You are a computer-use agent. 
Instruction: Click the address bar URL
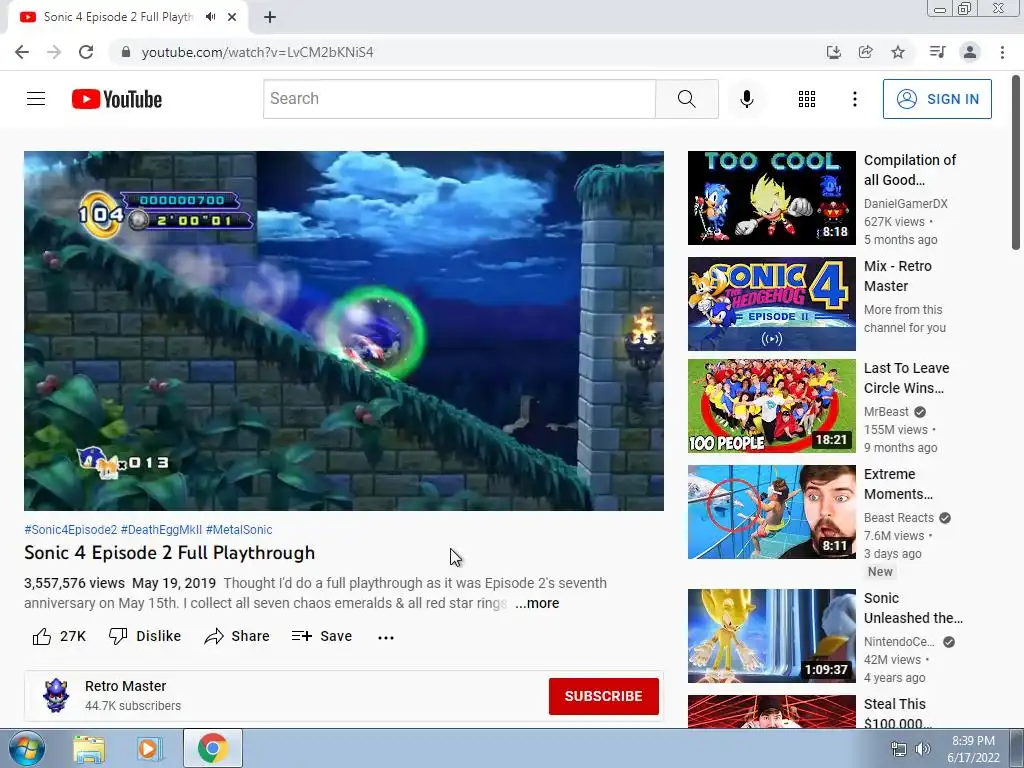pos(257,52)
